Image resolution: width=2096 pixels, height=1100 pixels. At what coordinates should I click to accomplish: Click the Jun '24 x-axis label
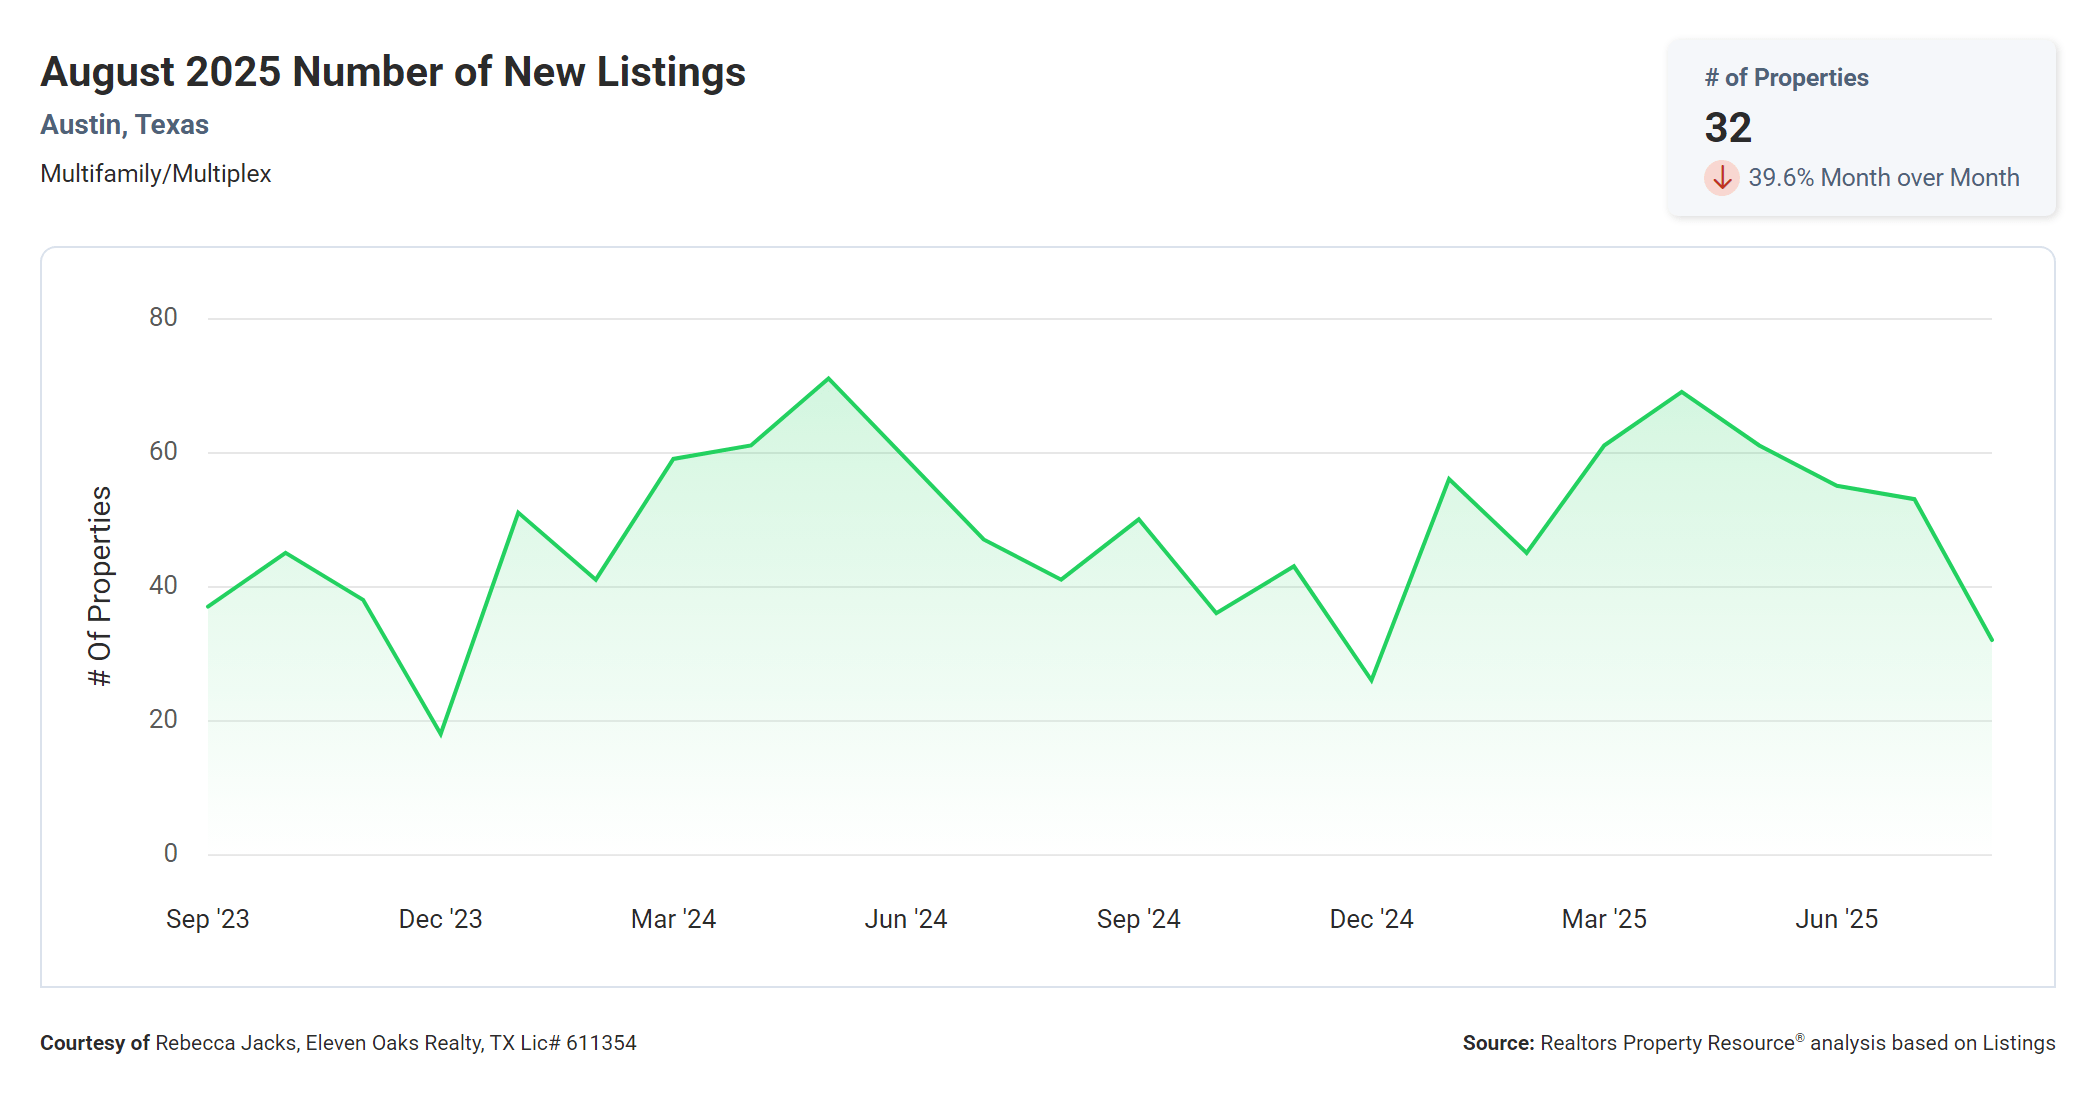click(x=905, y=919)
